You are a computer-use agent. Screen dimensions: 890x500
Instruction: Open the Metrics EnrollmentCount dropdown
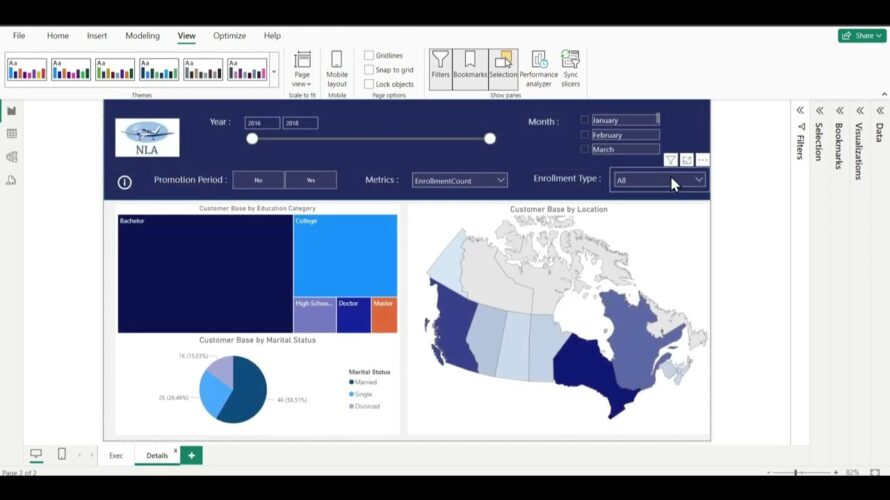[459, 180]
